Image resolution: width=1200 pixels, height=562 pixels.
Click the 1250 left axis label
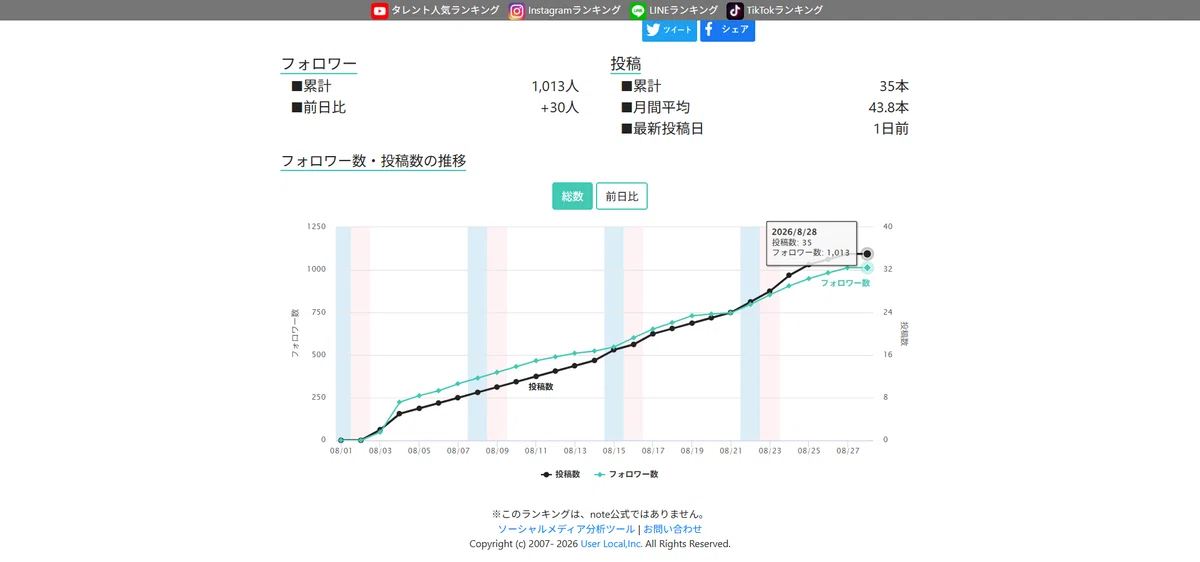click(x=316, y=227)
